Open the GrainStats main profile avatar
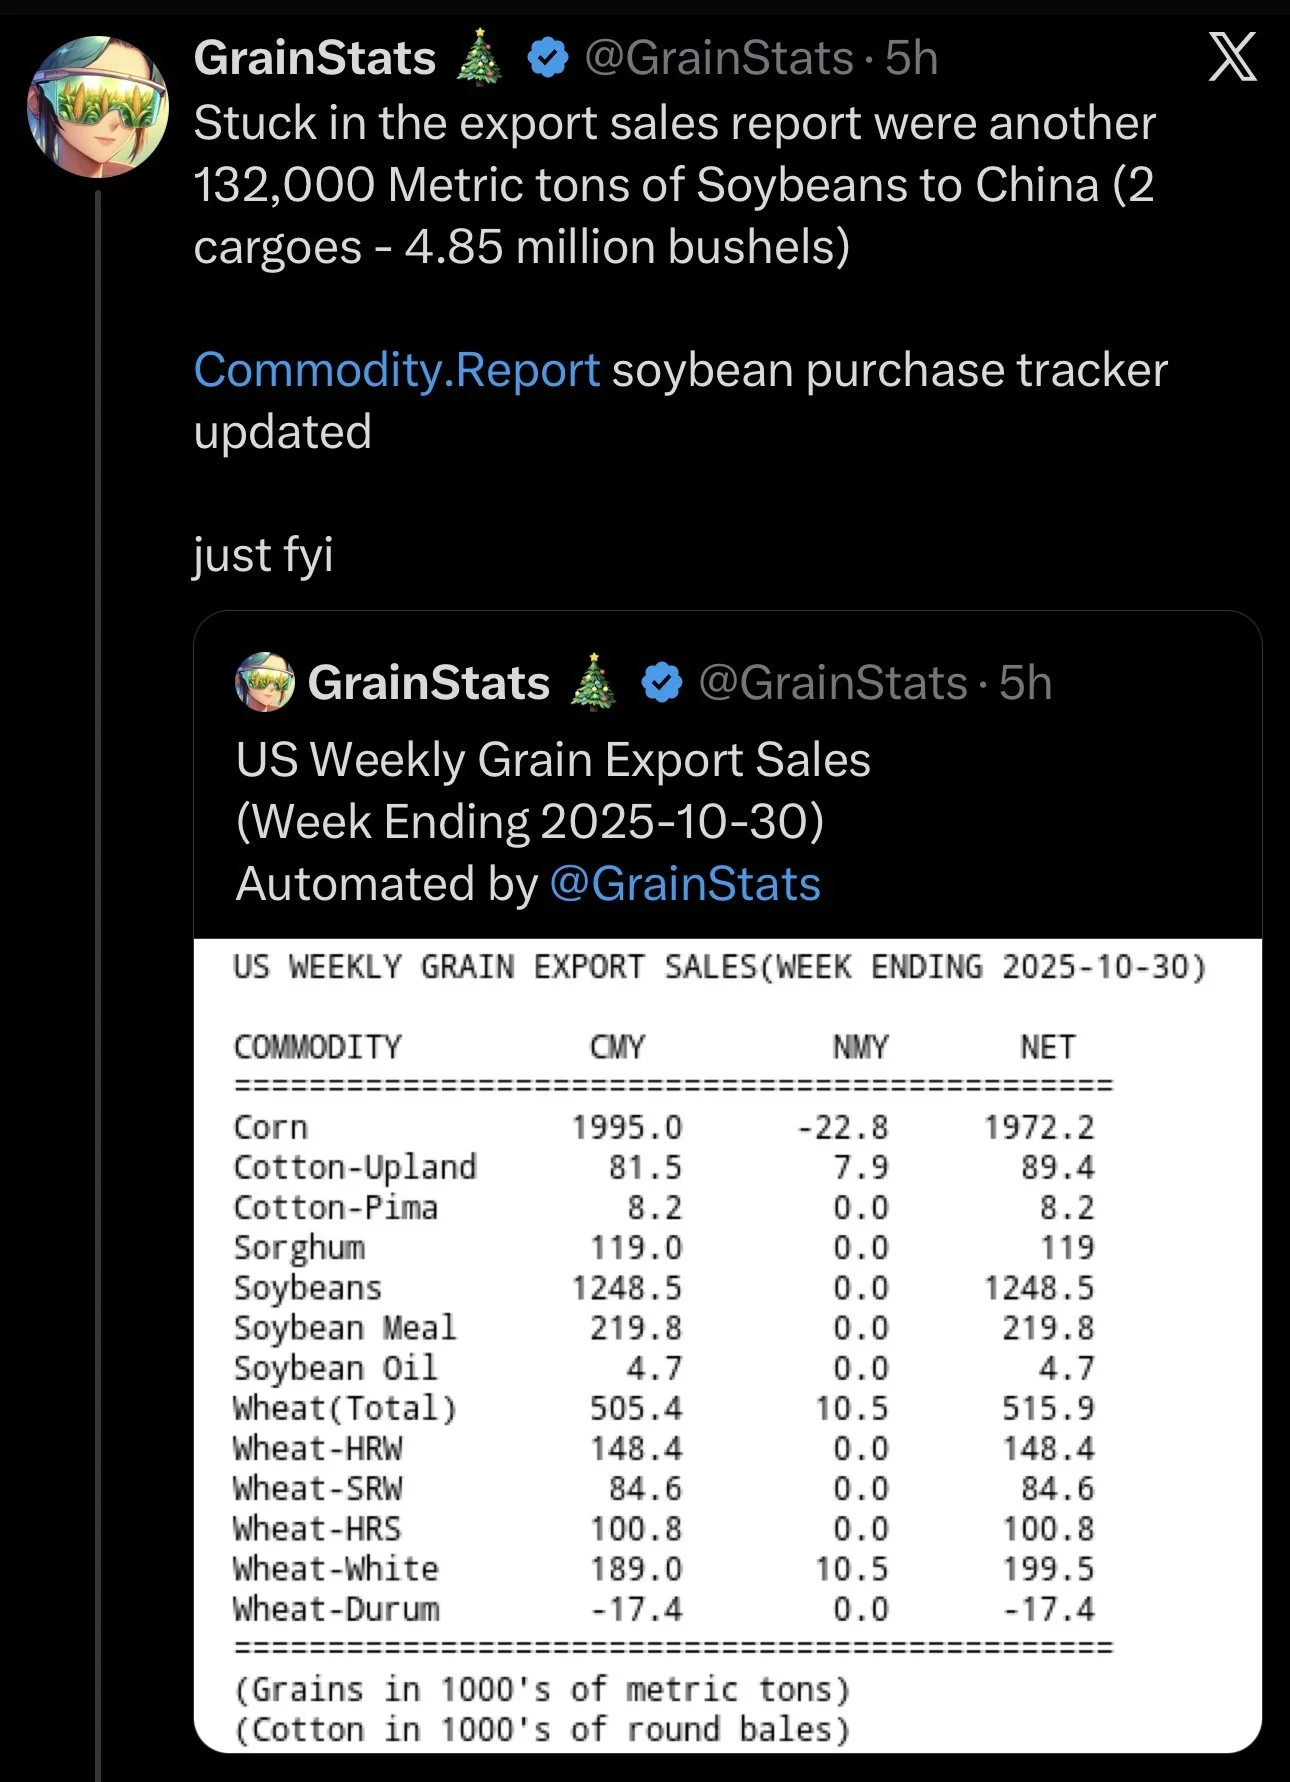Viewport: 1290px width, 1782px height. [98, 107]
